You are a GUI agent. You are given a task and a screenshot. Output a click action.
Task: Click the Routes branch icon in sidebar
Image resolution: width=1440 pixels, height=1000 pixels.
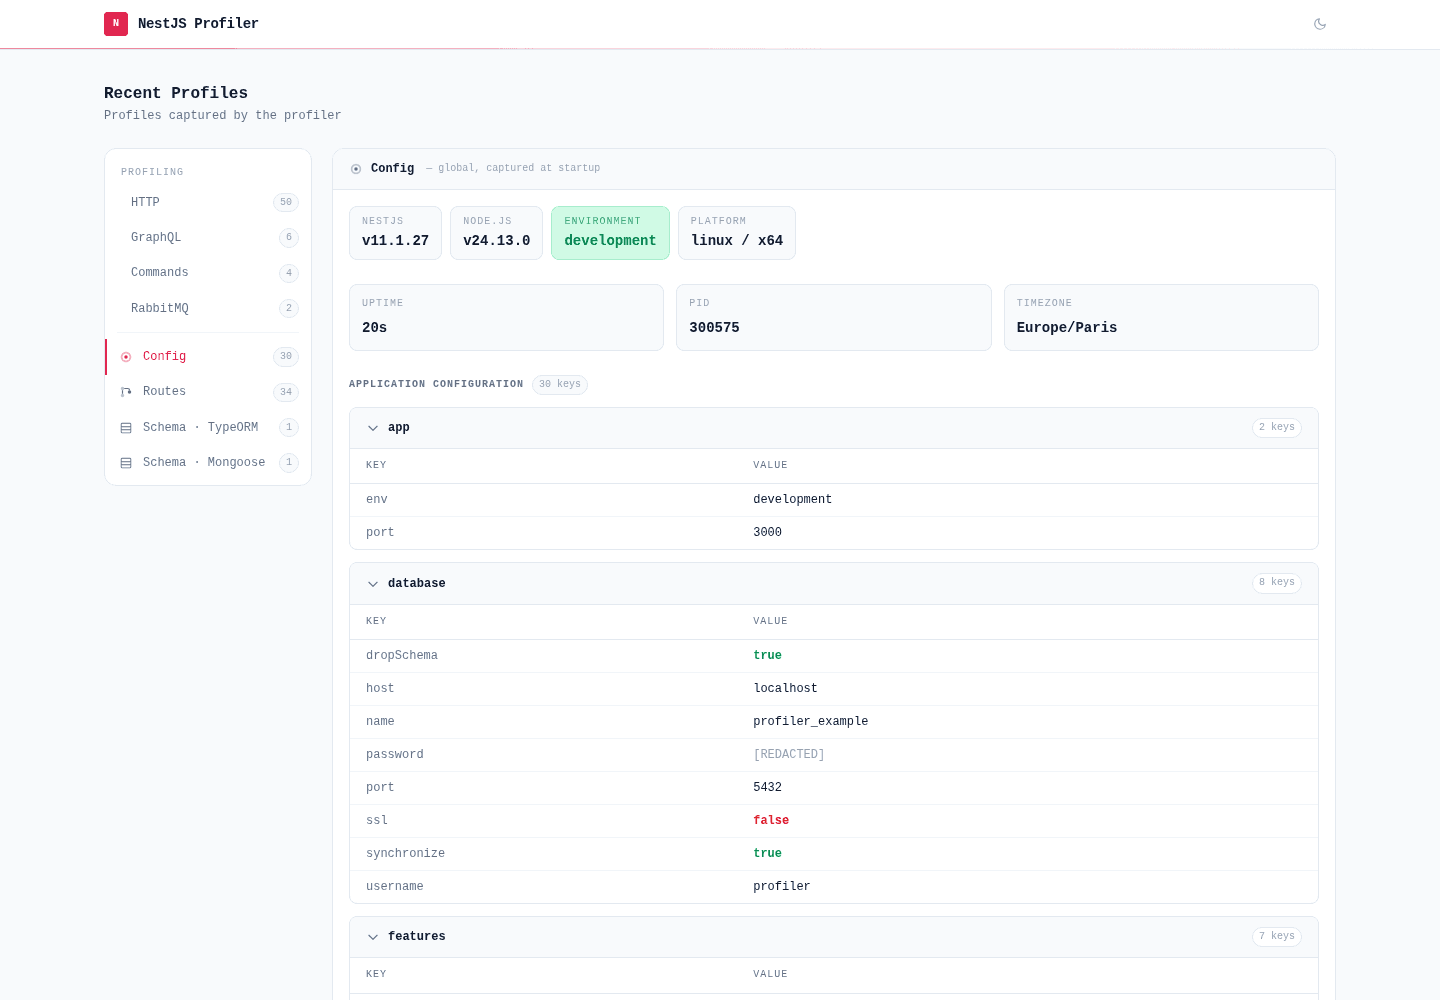point(126,392)
